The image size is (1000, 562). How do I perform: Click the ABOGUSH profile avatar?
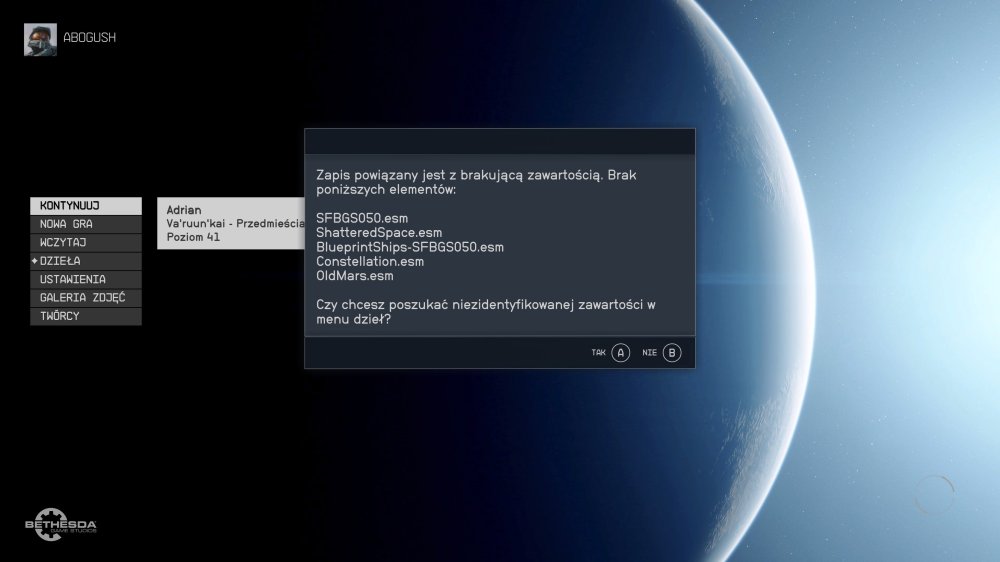click(40, 40)
